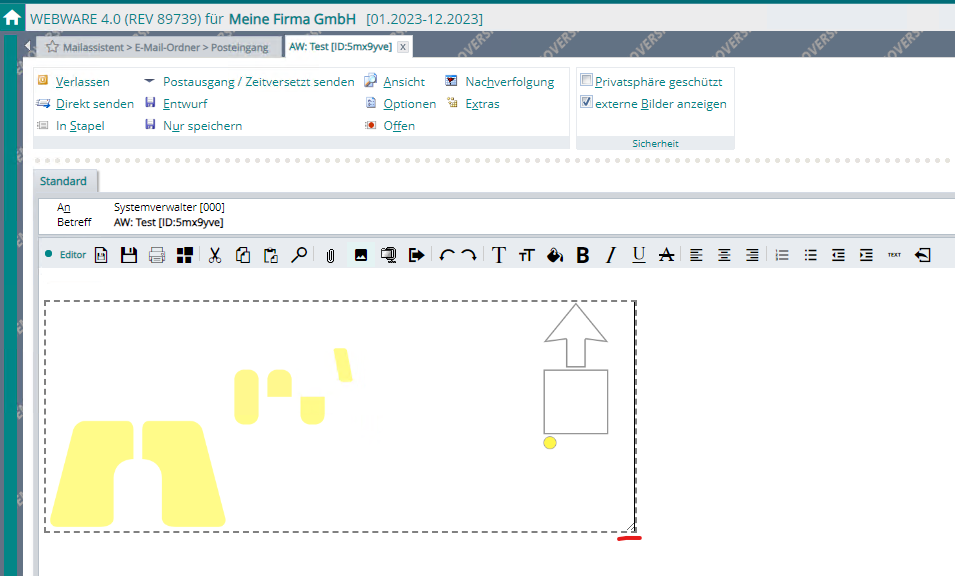Click the Home icon in title bar

click(12, 18)
